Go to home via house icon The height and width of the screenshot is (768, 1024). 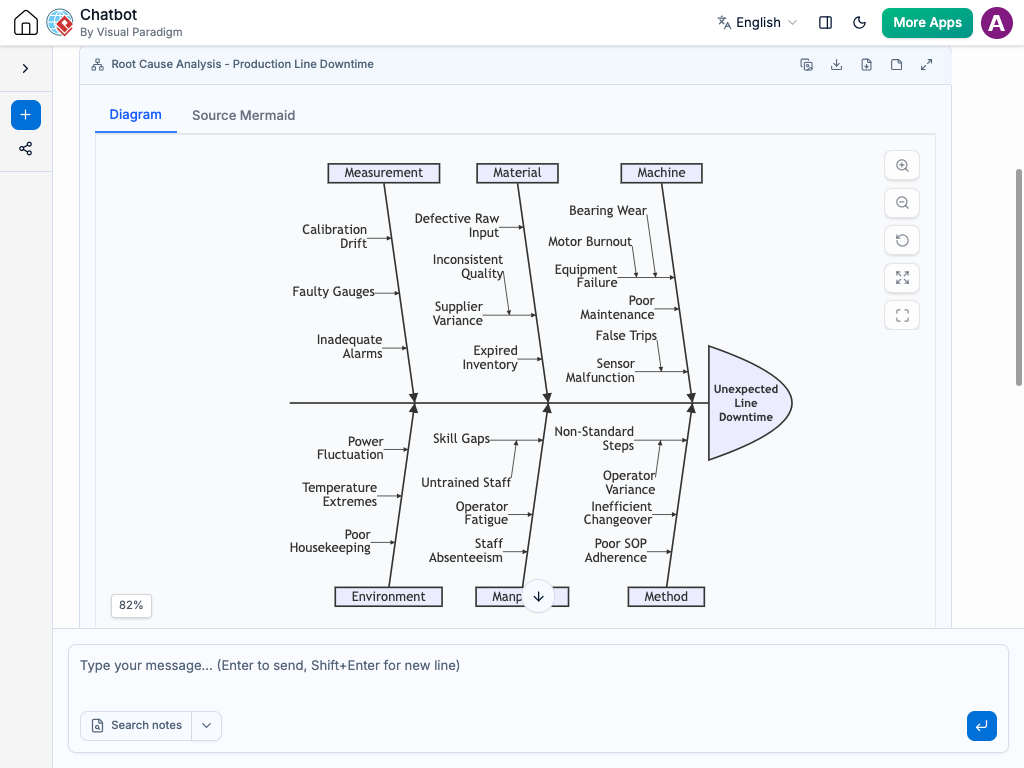[25, 22]
